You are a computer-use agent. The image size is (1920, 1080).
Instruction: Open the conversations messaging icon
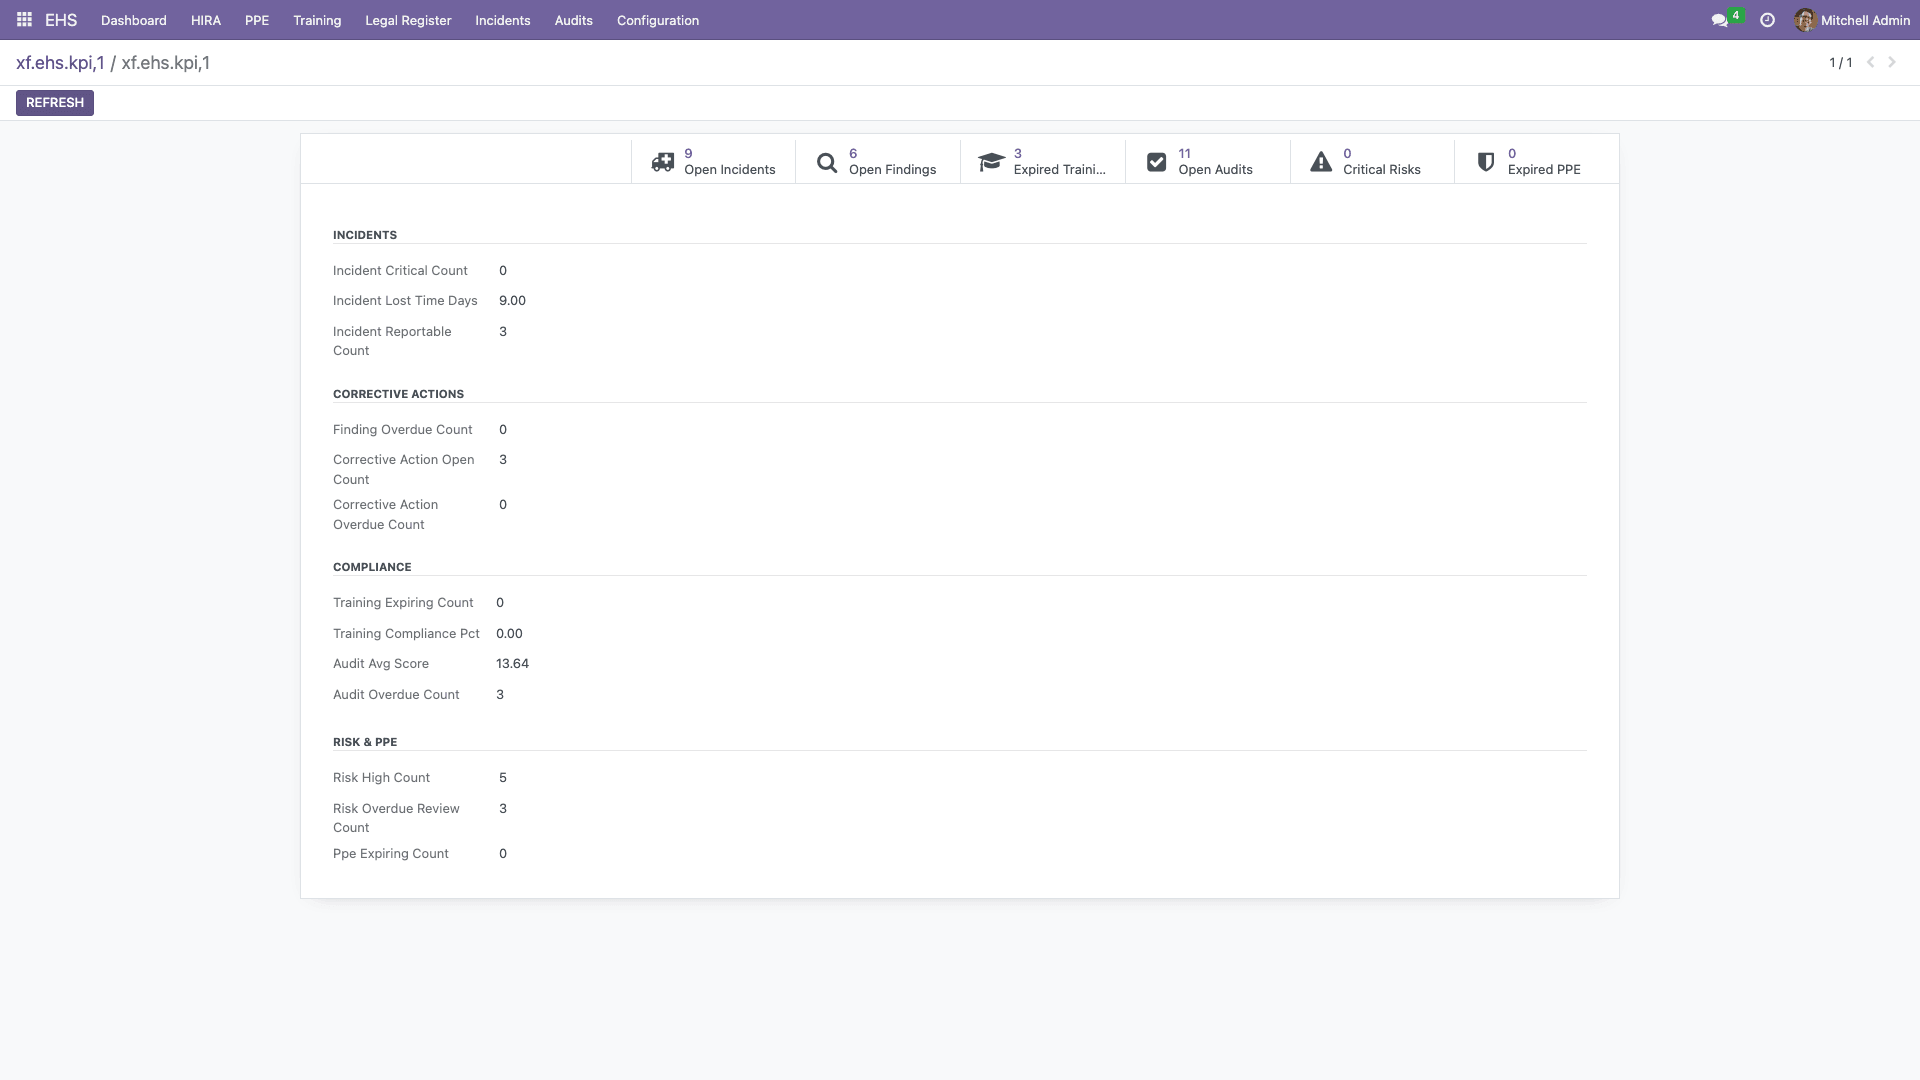1718,19
